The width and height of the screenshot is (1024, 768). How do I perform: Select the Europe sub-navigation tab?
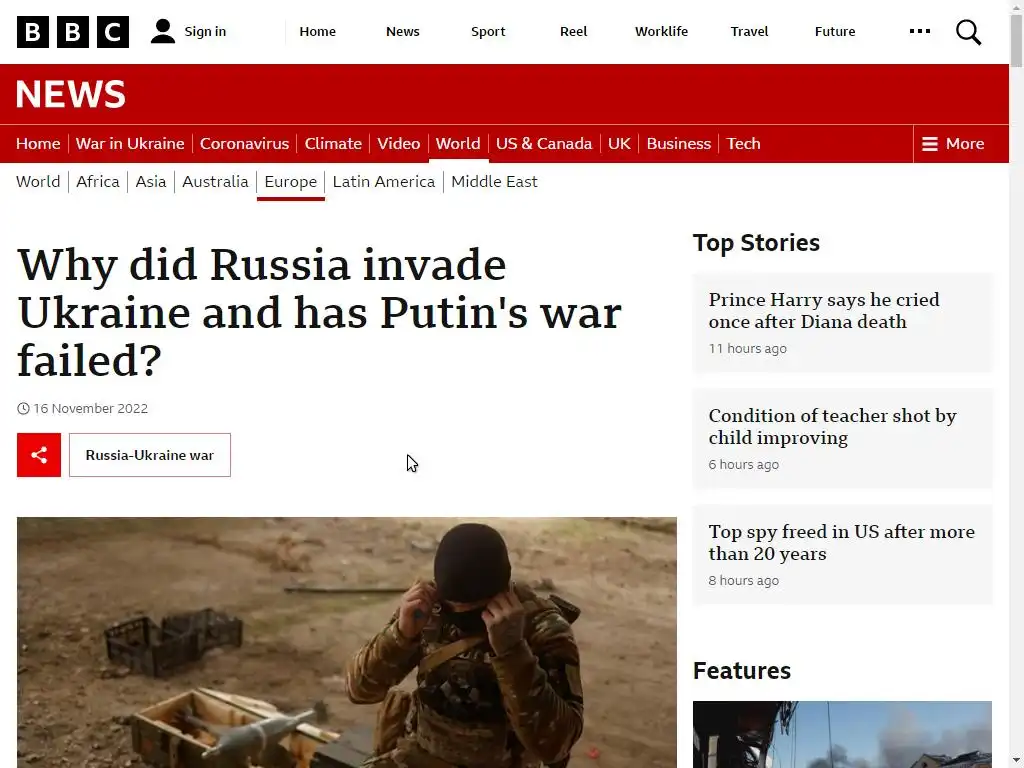click(x=291, y=182)
